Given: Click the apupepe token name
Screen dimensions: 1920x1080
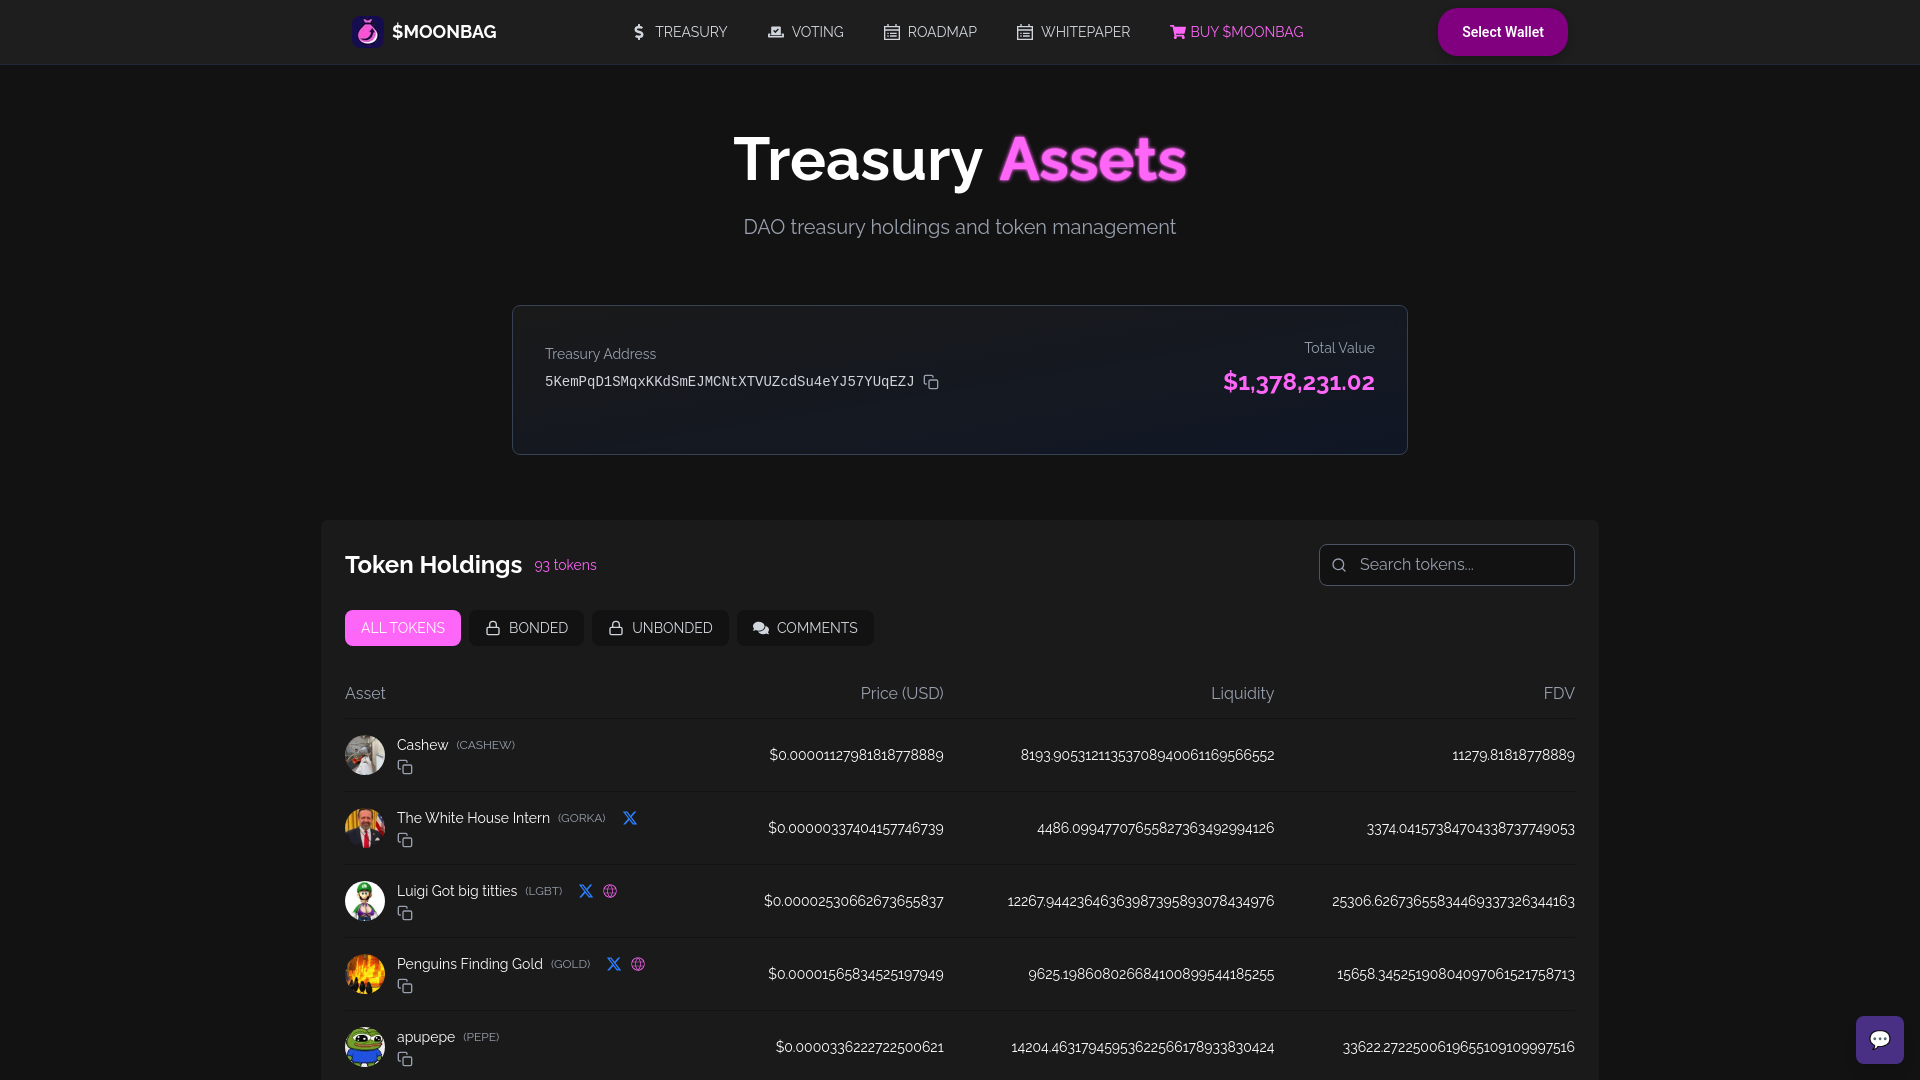Looking at the screenshot, I should click(426, 1037).
